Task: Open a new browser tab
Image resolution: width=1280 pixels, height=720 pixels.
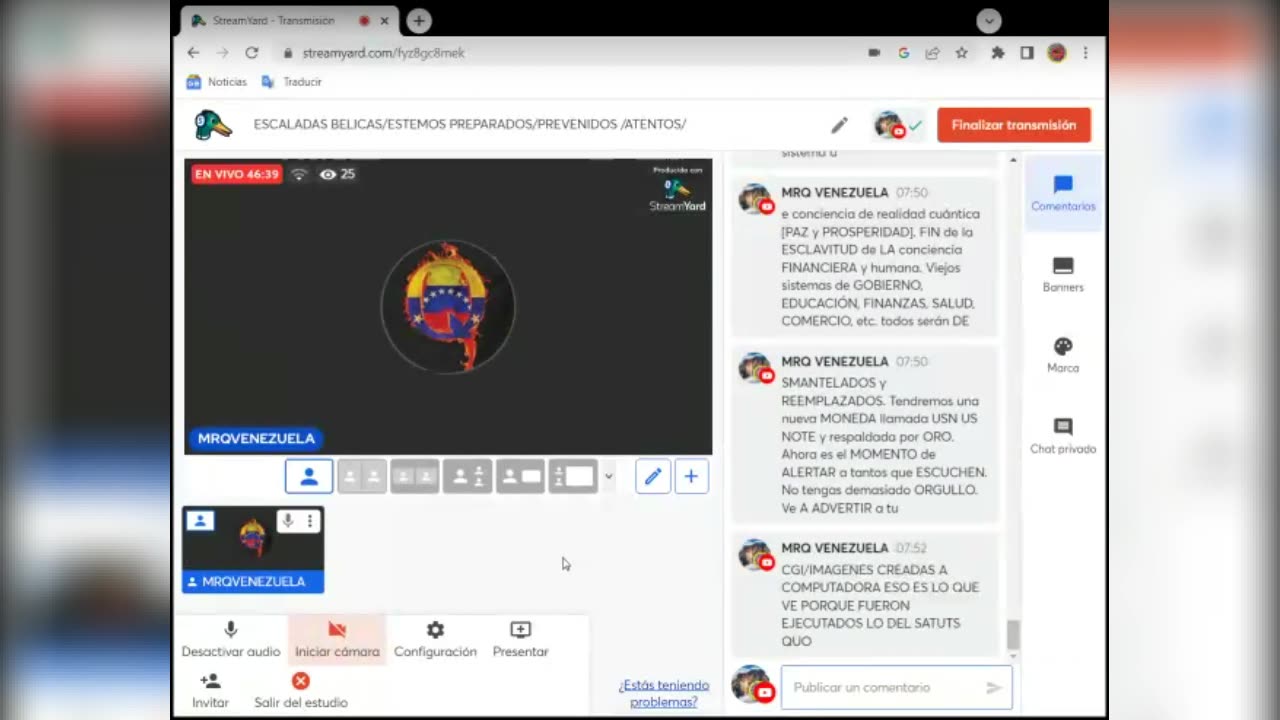Action: pos(419,20)
